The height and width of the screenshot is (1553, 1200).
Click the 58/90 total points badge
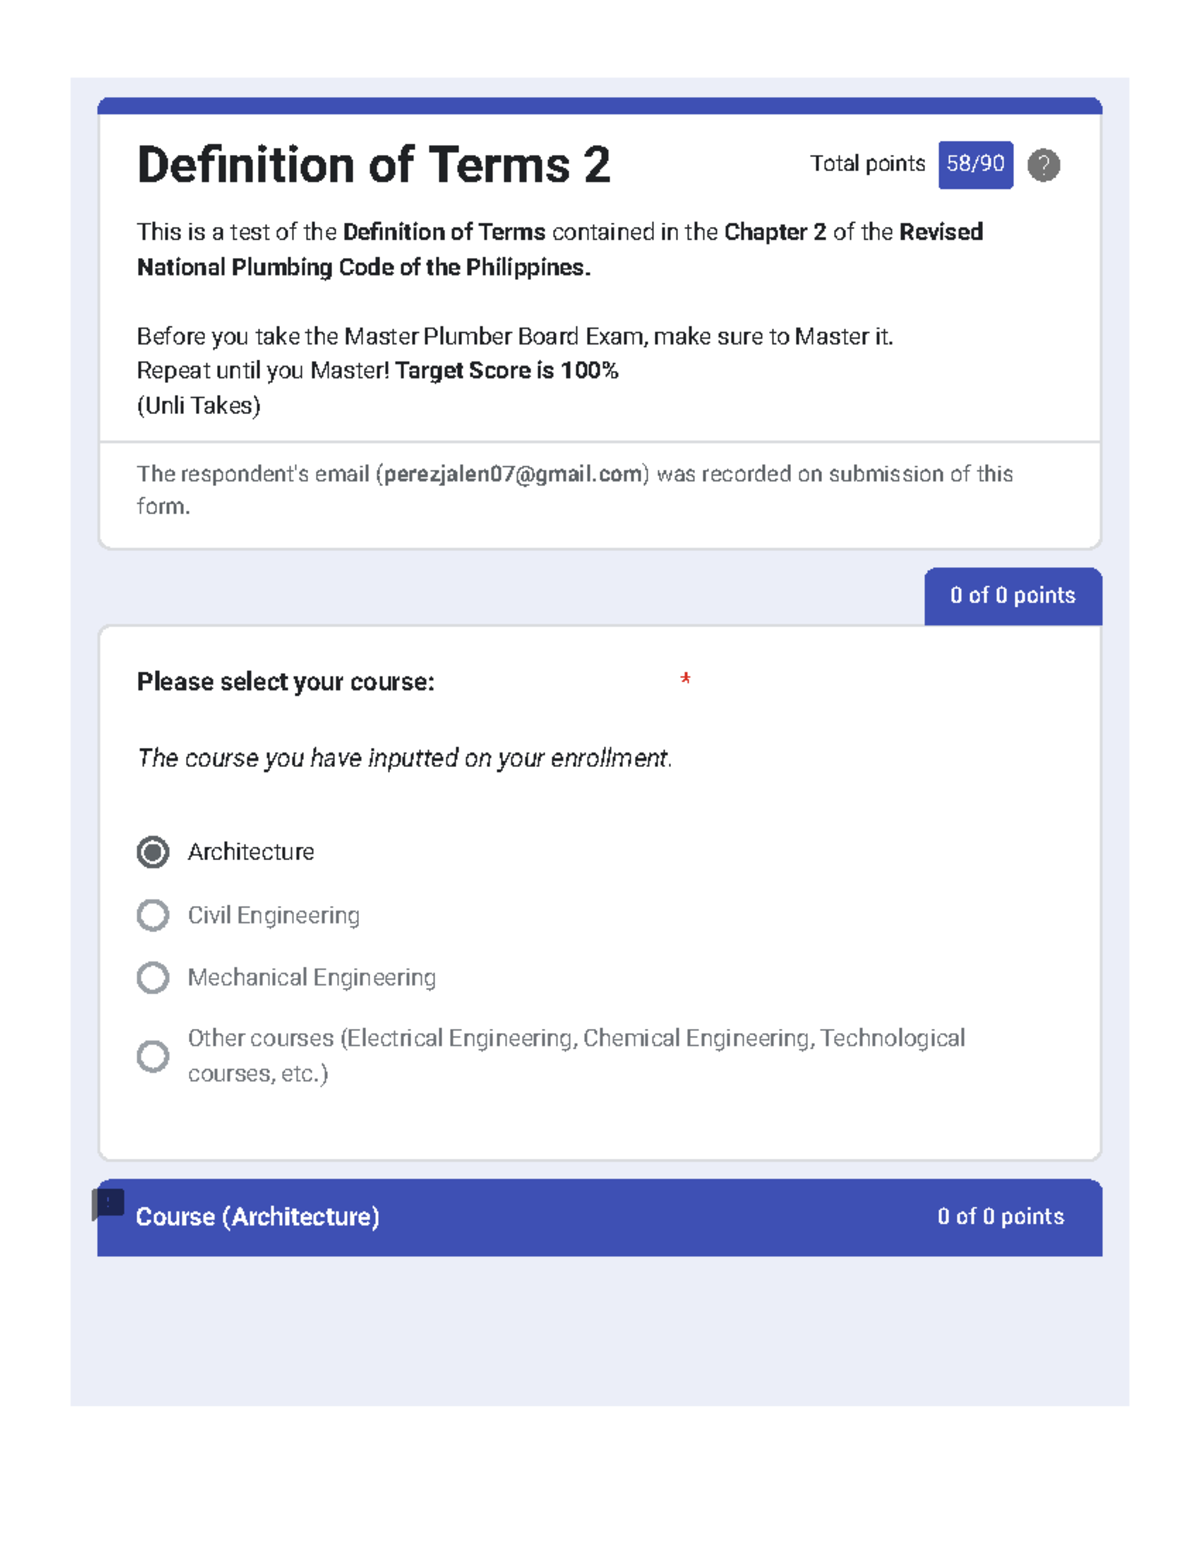tap(975, 165)
